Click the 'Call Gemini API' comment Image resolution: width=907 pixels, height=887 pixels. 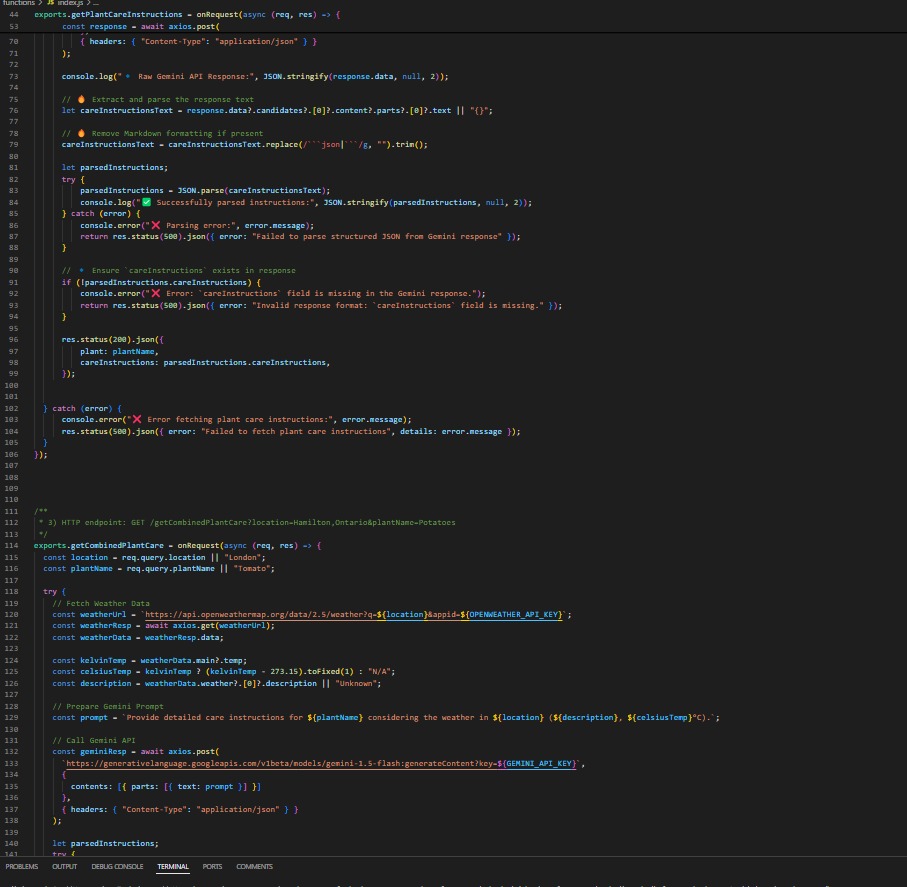click(94, 740)
